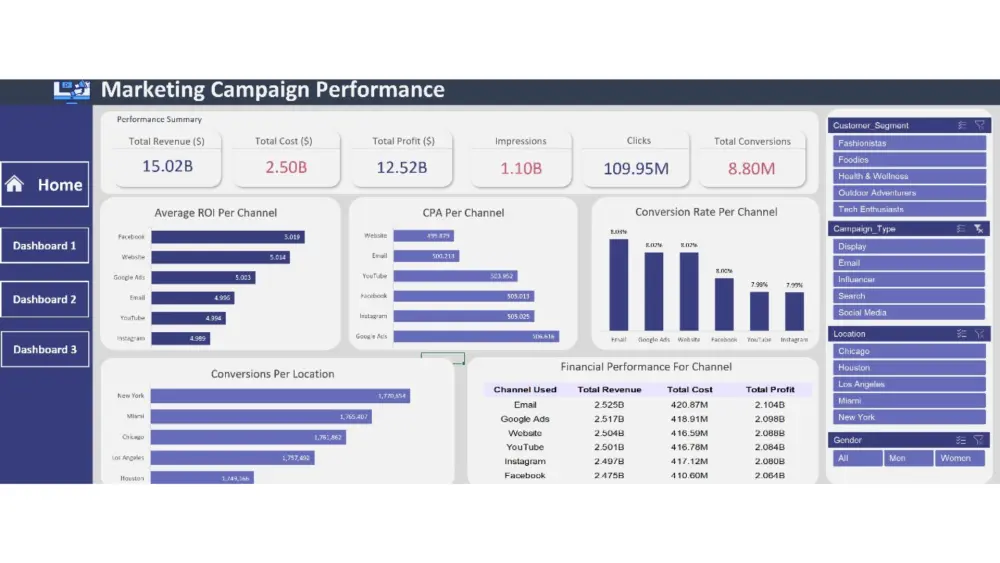This screenshot has width=1000, height=563.
Task: Clear the Campaign_Type slicer filter
Action: 979,229
